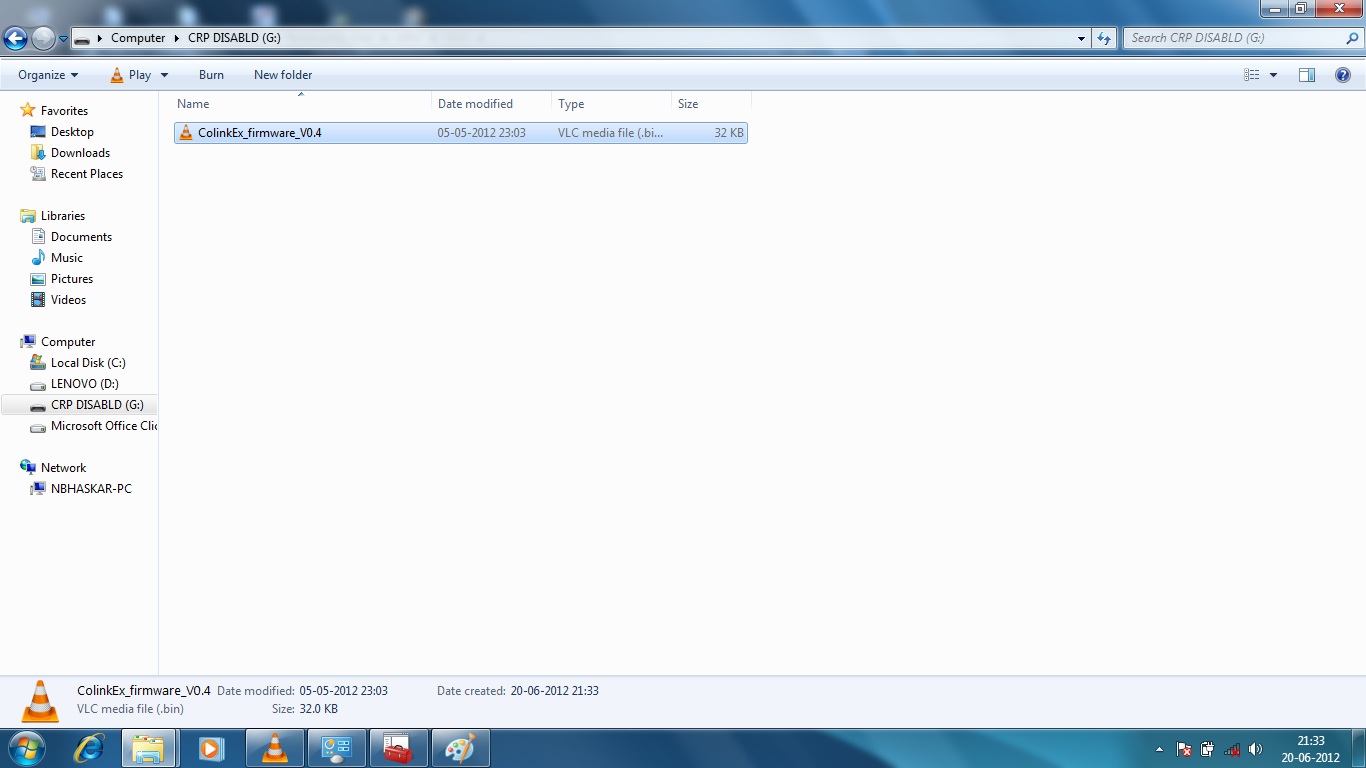1366x768 pixels.
Task: Click the Forward navigation arrow
Action: 43,38
